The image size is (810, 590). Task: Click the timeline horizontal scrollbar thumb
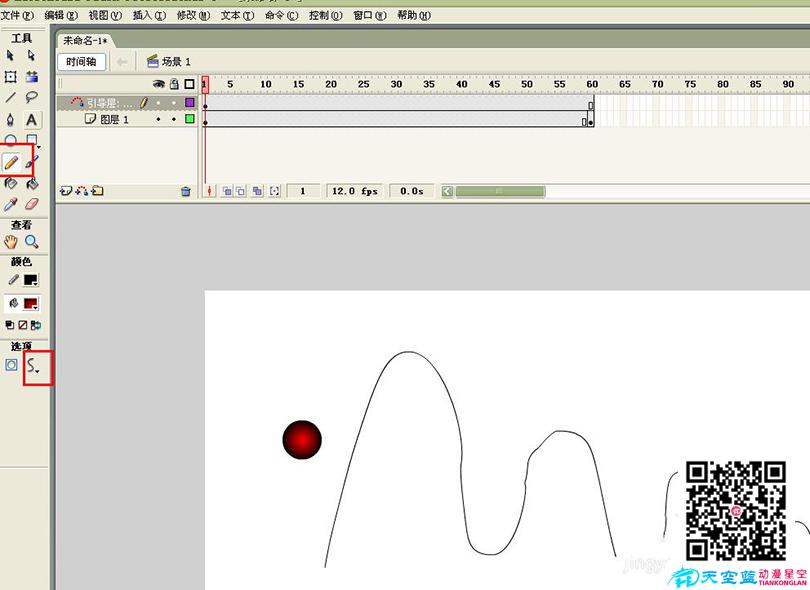point(500,192)
